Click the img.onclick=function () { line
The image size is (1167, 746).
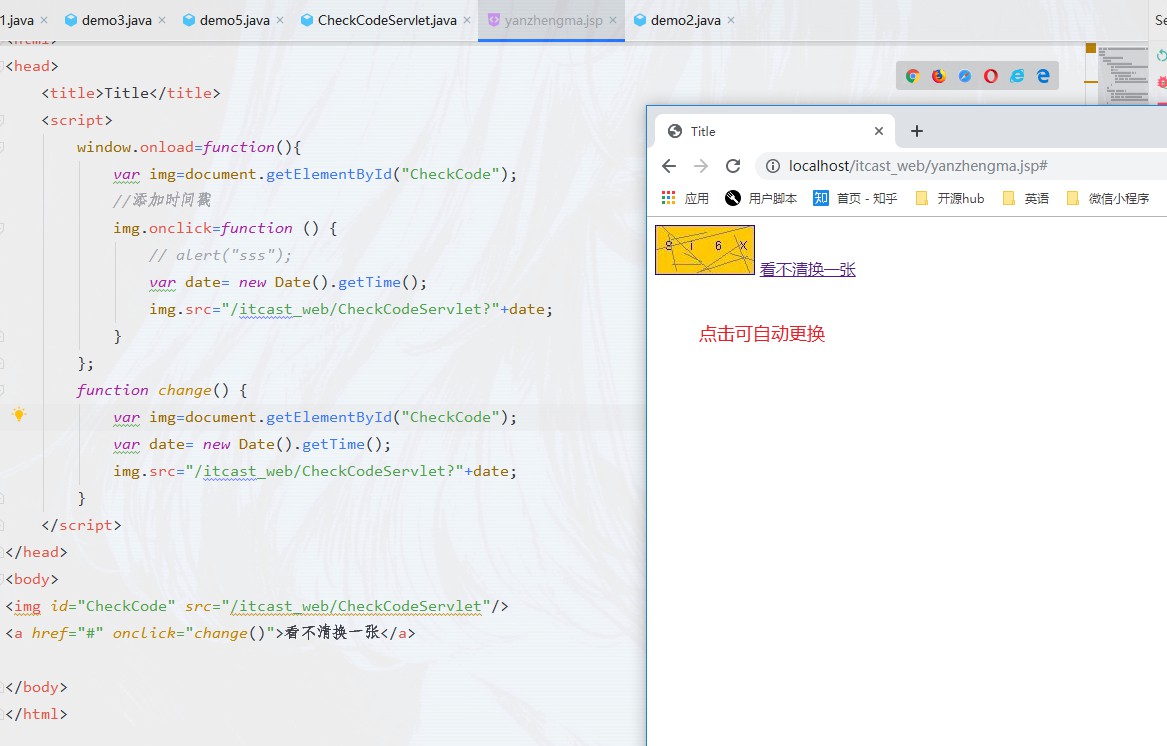tap(225, 228)
